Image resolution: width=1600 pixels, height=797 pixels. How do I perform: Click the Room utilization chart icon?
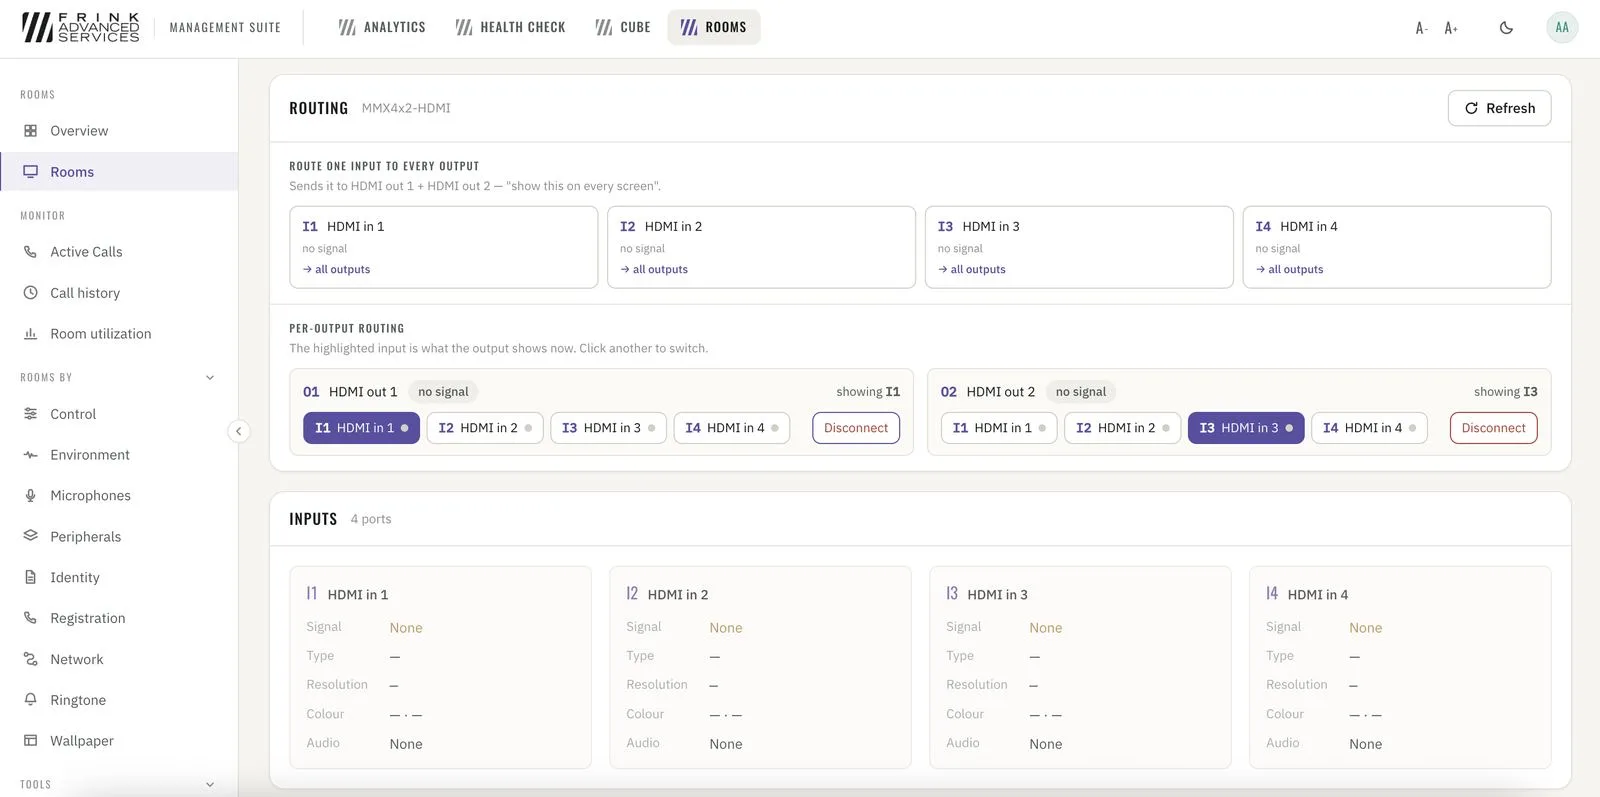click(31, 334)
